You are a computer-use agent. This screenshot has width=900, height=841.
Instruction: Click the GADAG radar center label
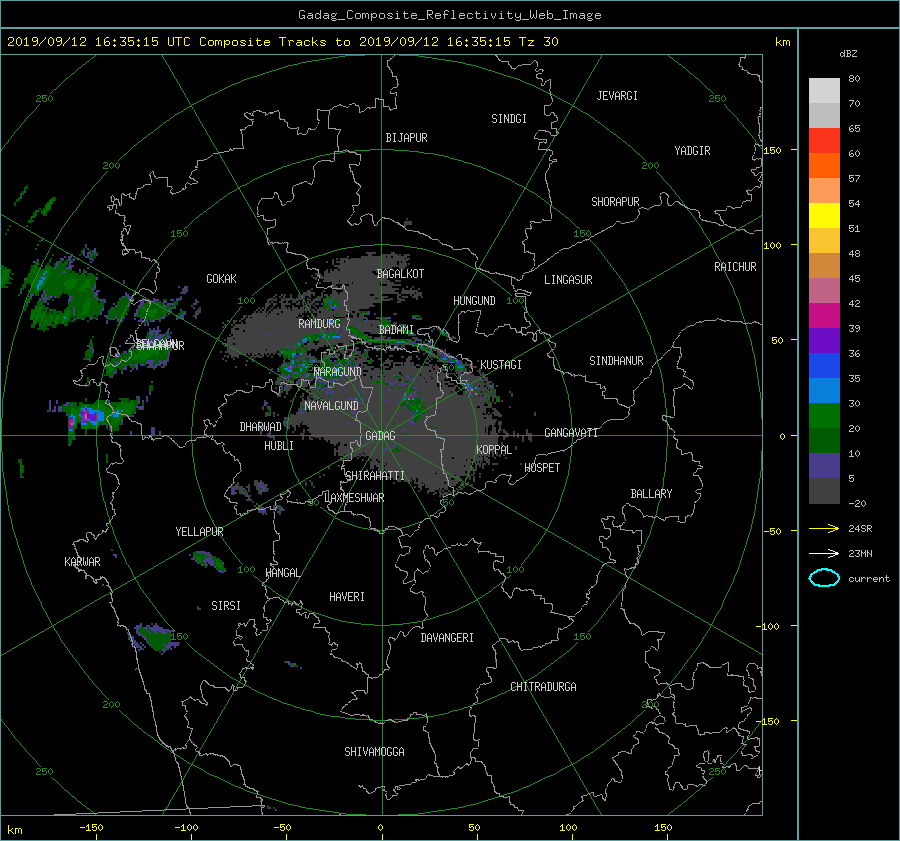(x=381, y=436)
